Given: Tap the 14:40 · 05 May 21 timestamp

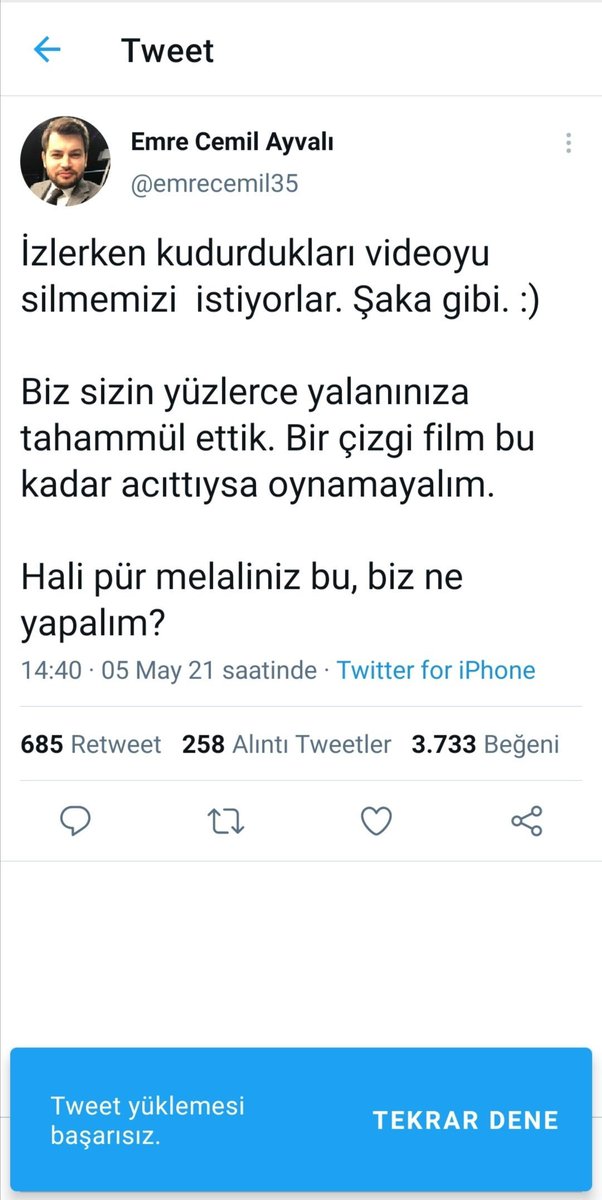Looking at the screenshot, I should [x=168, y=670].
